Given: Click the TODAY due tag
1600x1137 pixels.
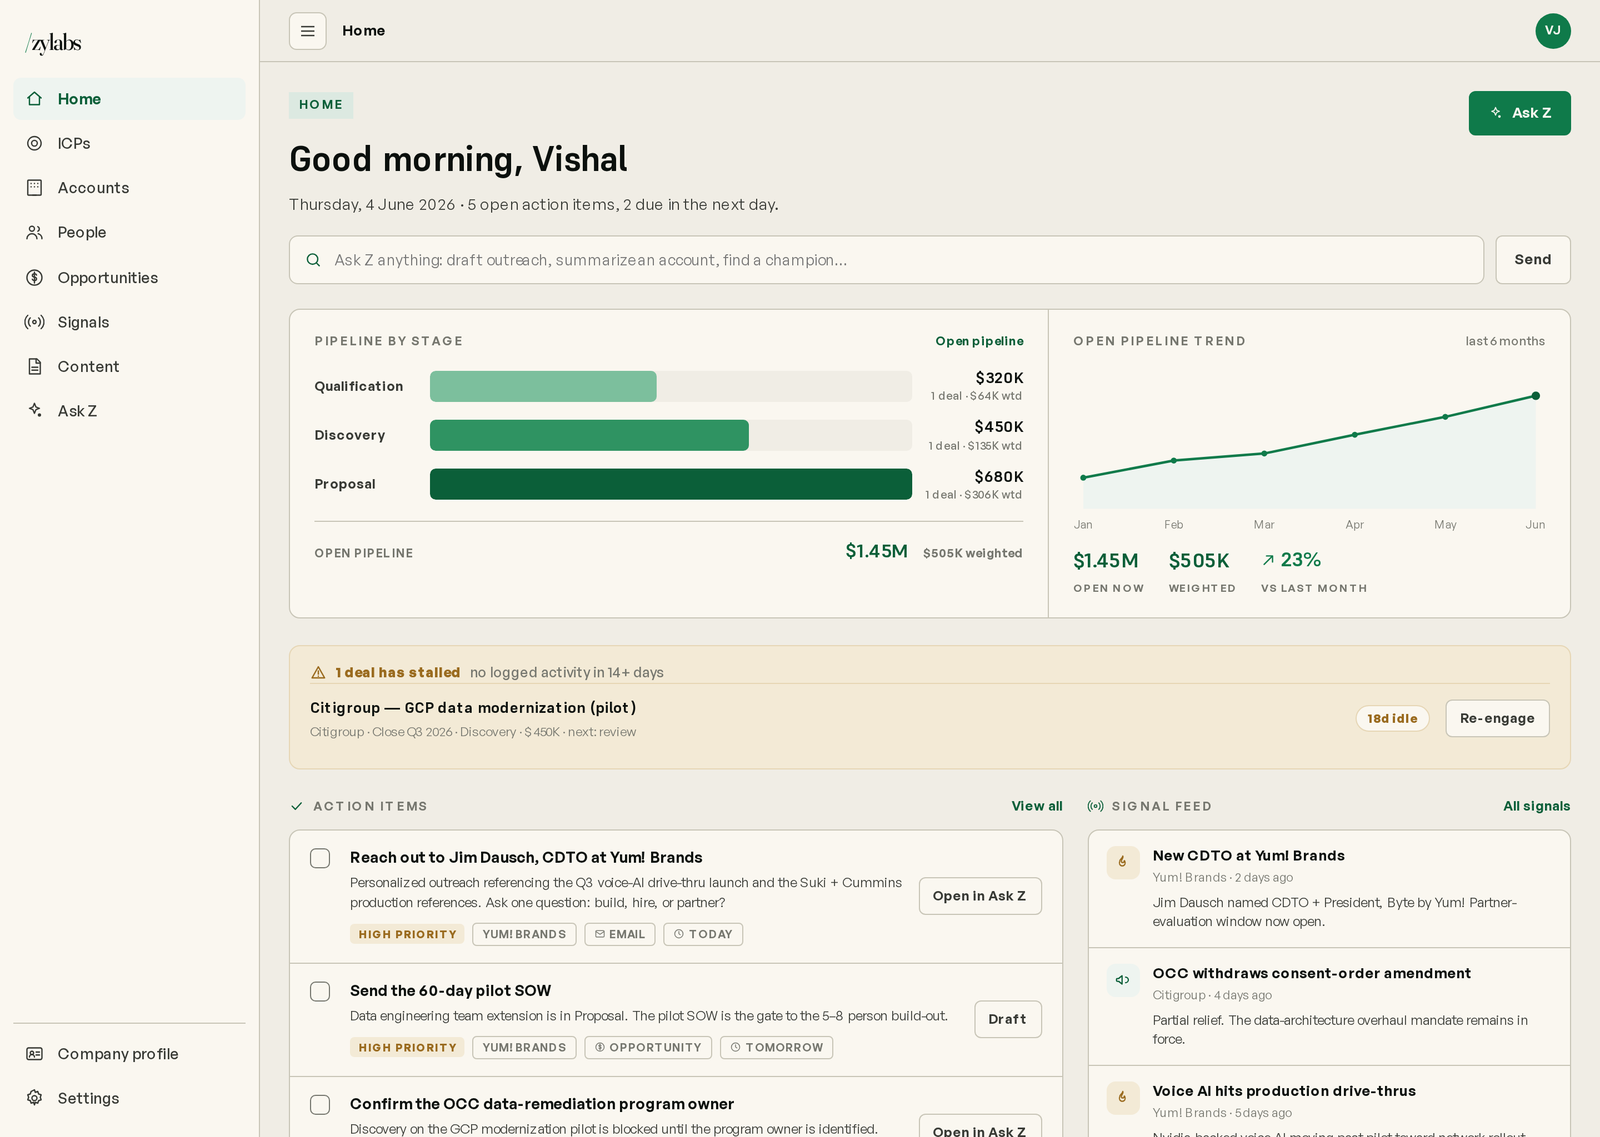Looking at the screenshot, I should 703,934.
